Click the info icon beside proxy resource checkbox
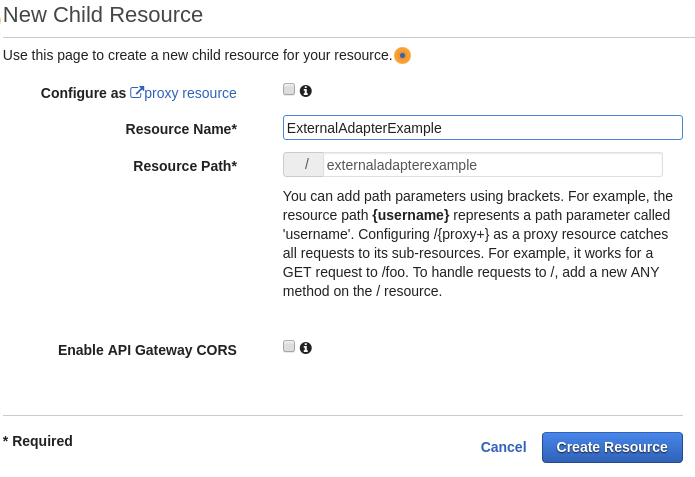Viewport: 695px width, 477px height. [x=305, y=91]
